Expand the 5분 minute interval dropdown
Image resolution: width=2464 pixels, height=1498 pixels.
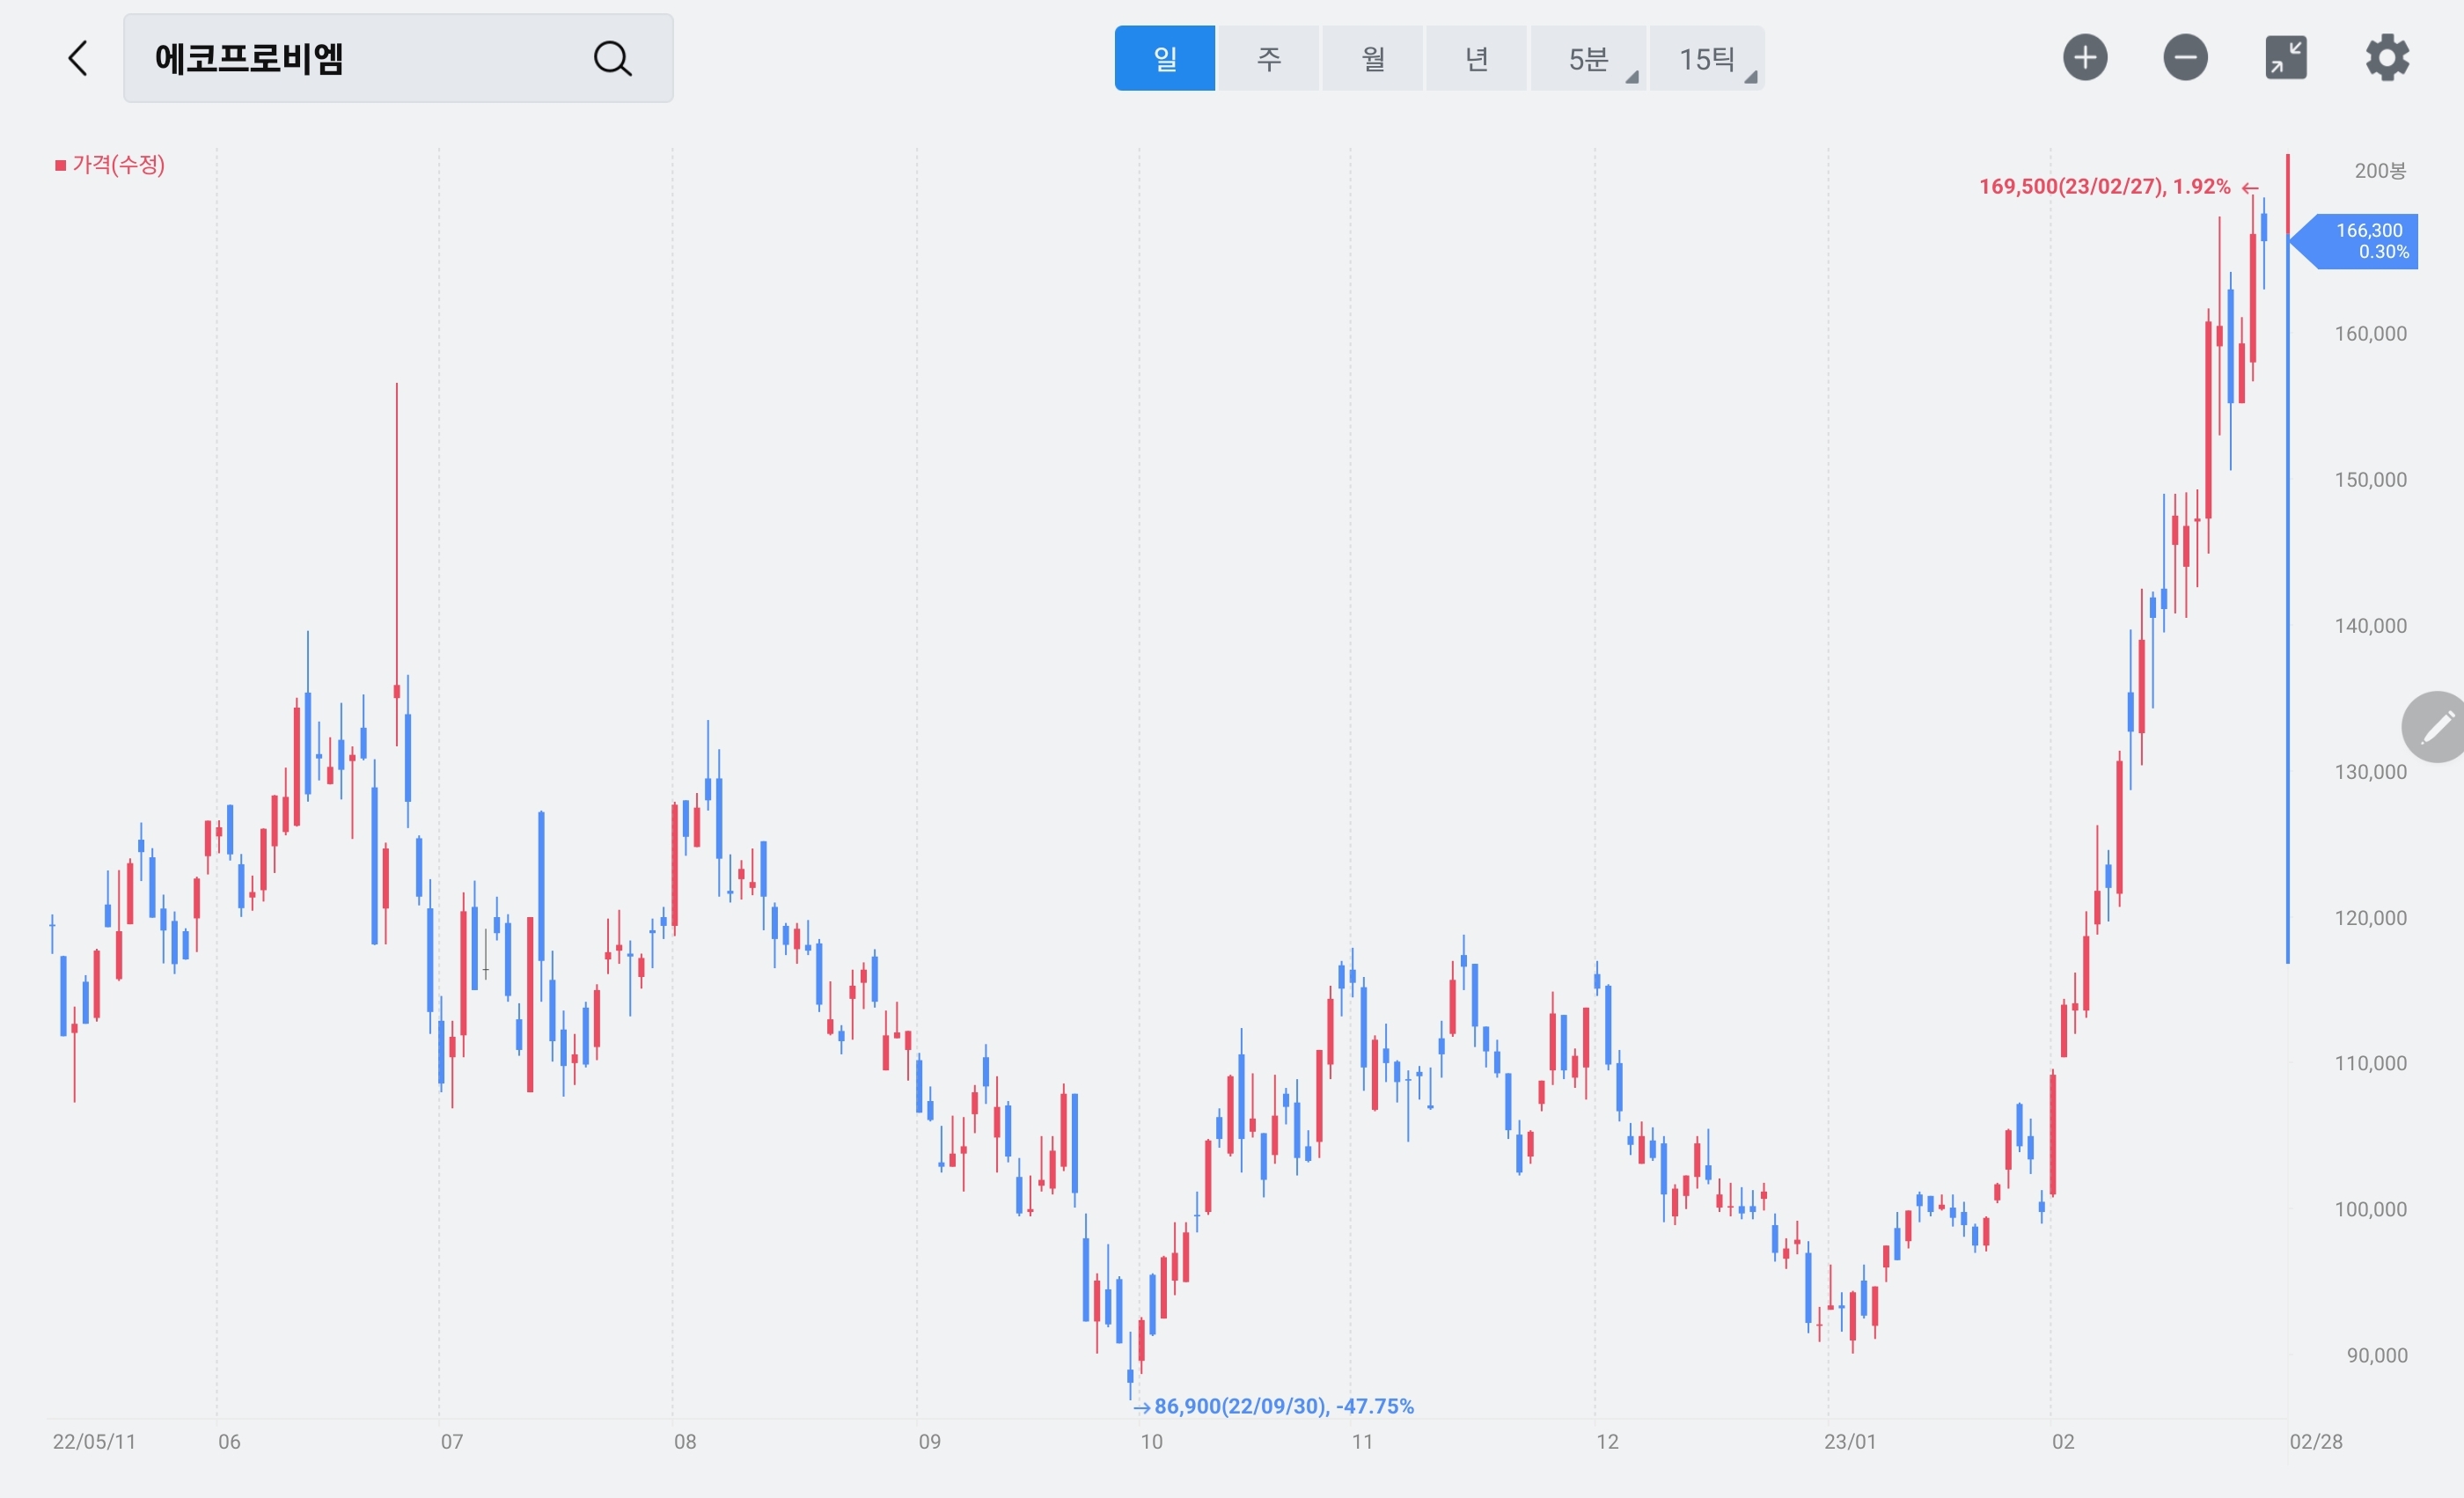click(x=1588, y=59)
